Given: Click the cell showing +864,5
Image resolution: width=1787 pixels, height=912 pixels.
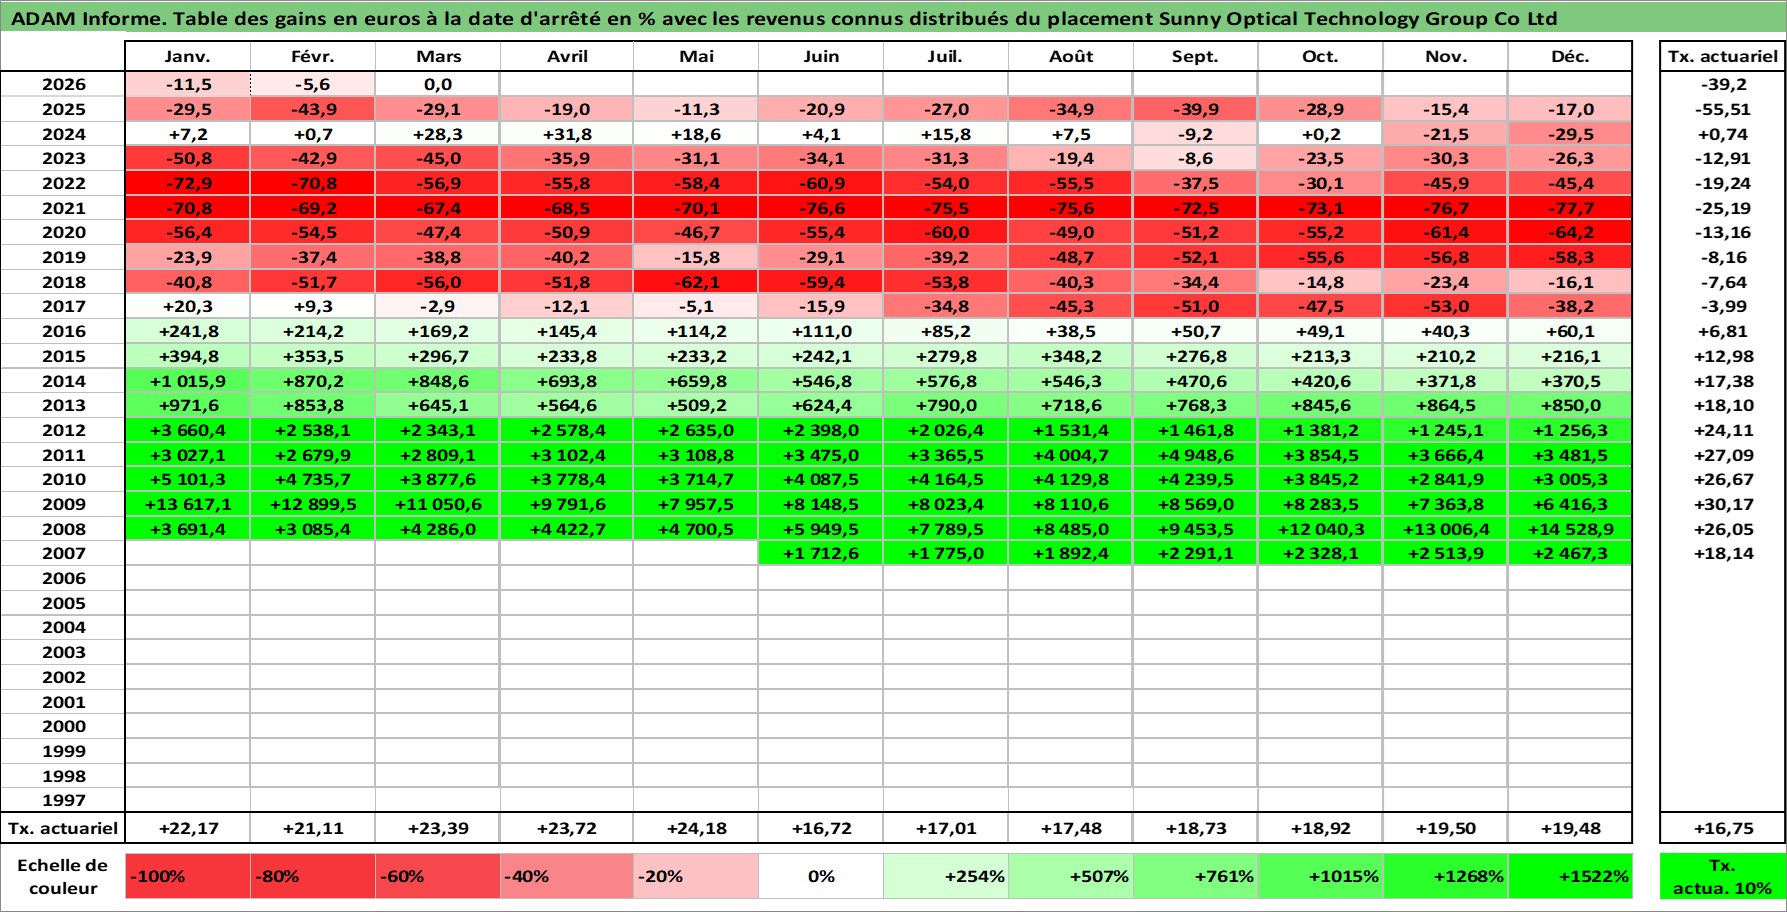Looking at the screenshot, I should coord(1445,405).
